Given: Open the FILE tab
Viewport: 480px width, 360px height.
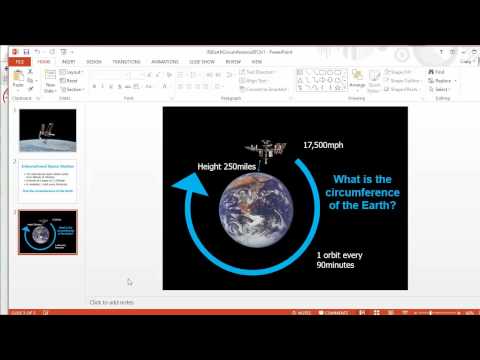Looking at the screenshot, I should click(19, 62).
